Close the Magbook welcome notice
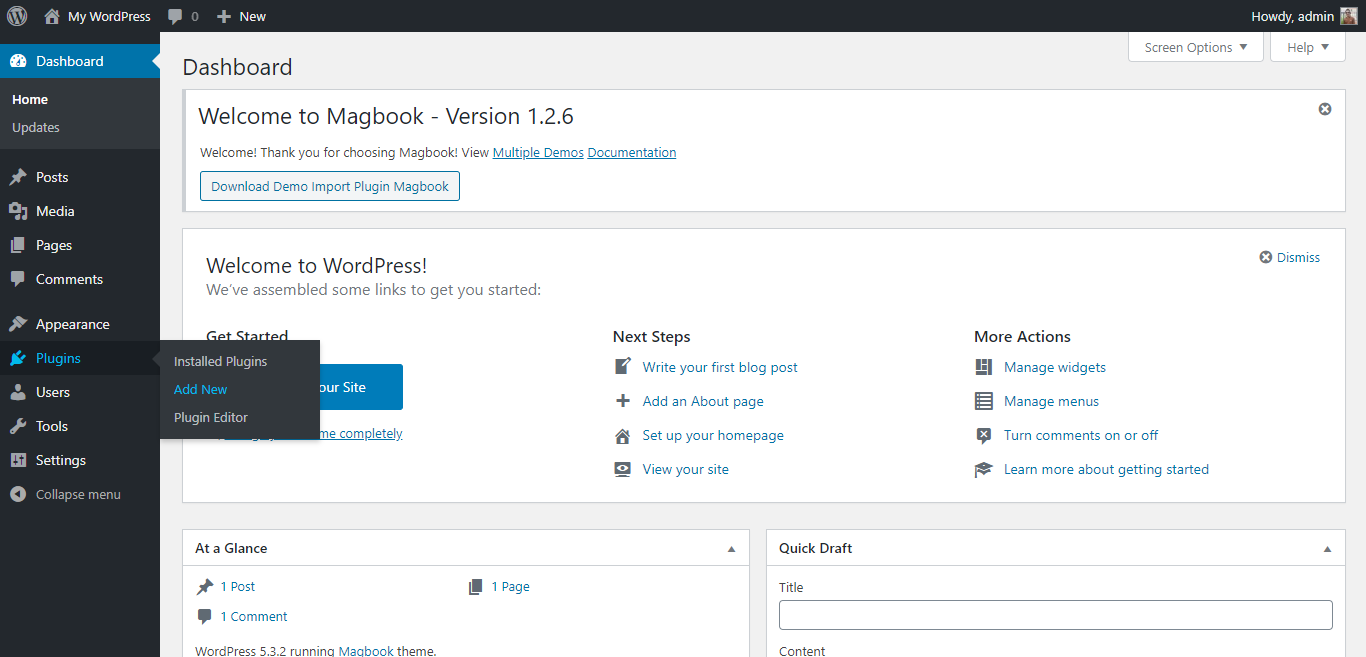The width and height of the screenshot is (1366, 657). (1325, 109)
